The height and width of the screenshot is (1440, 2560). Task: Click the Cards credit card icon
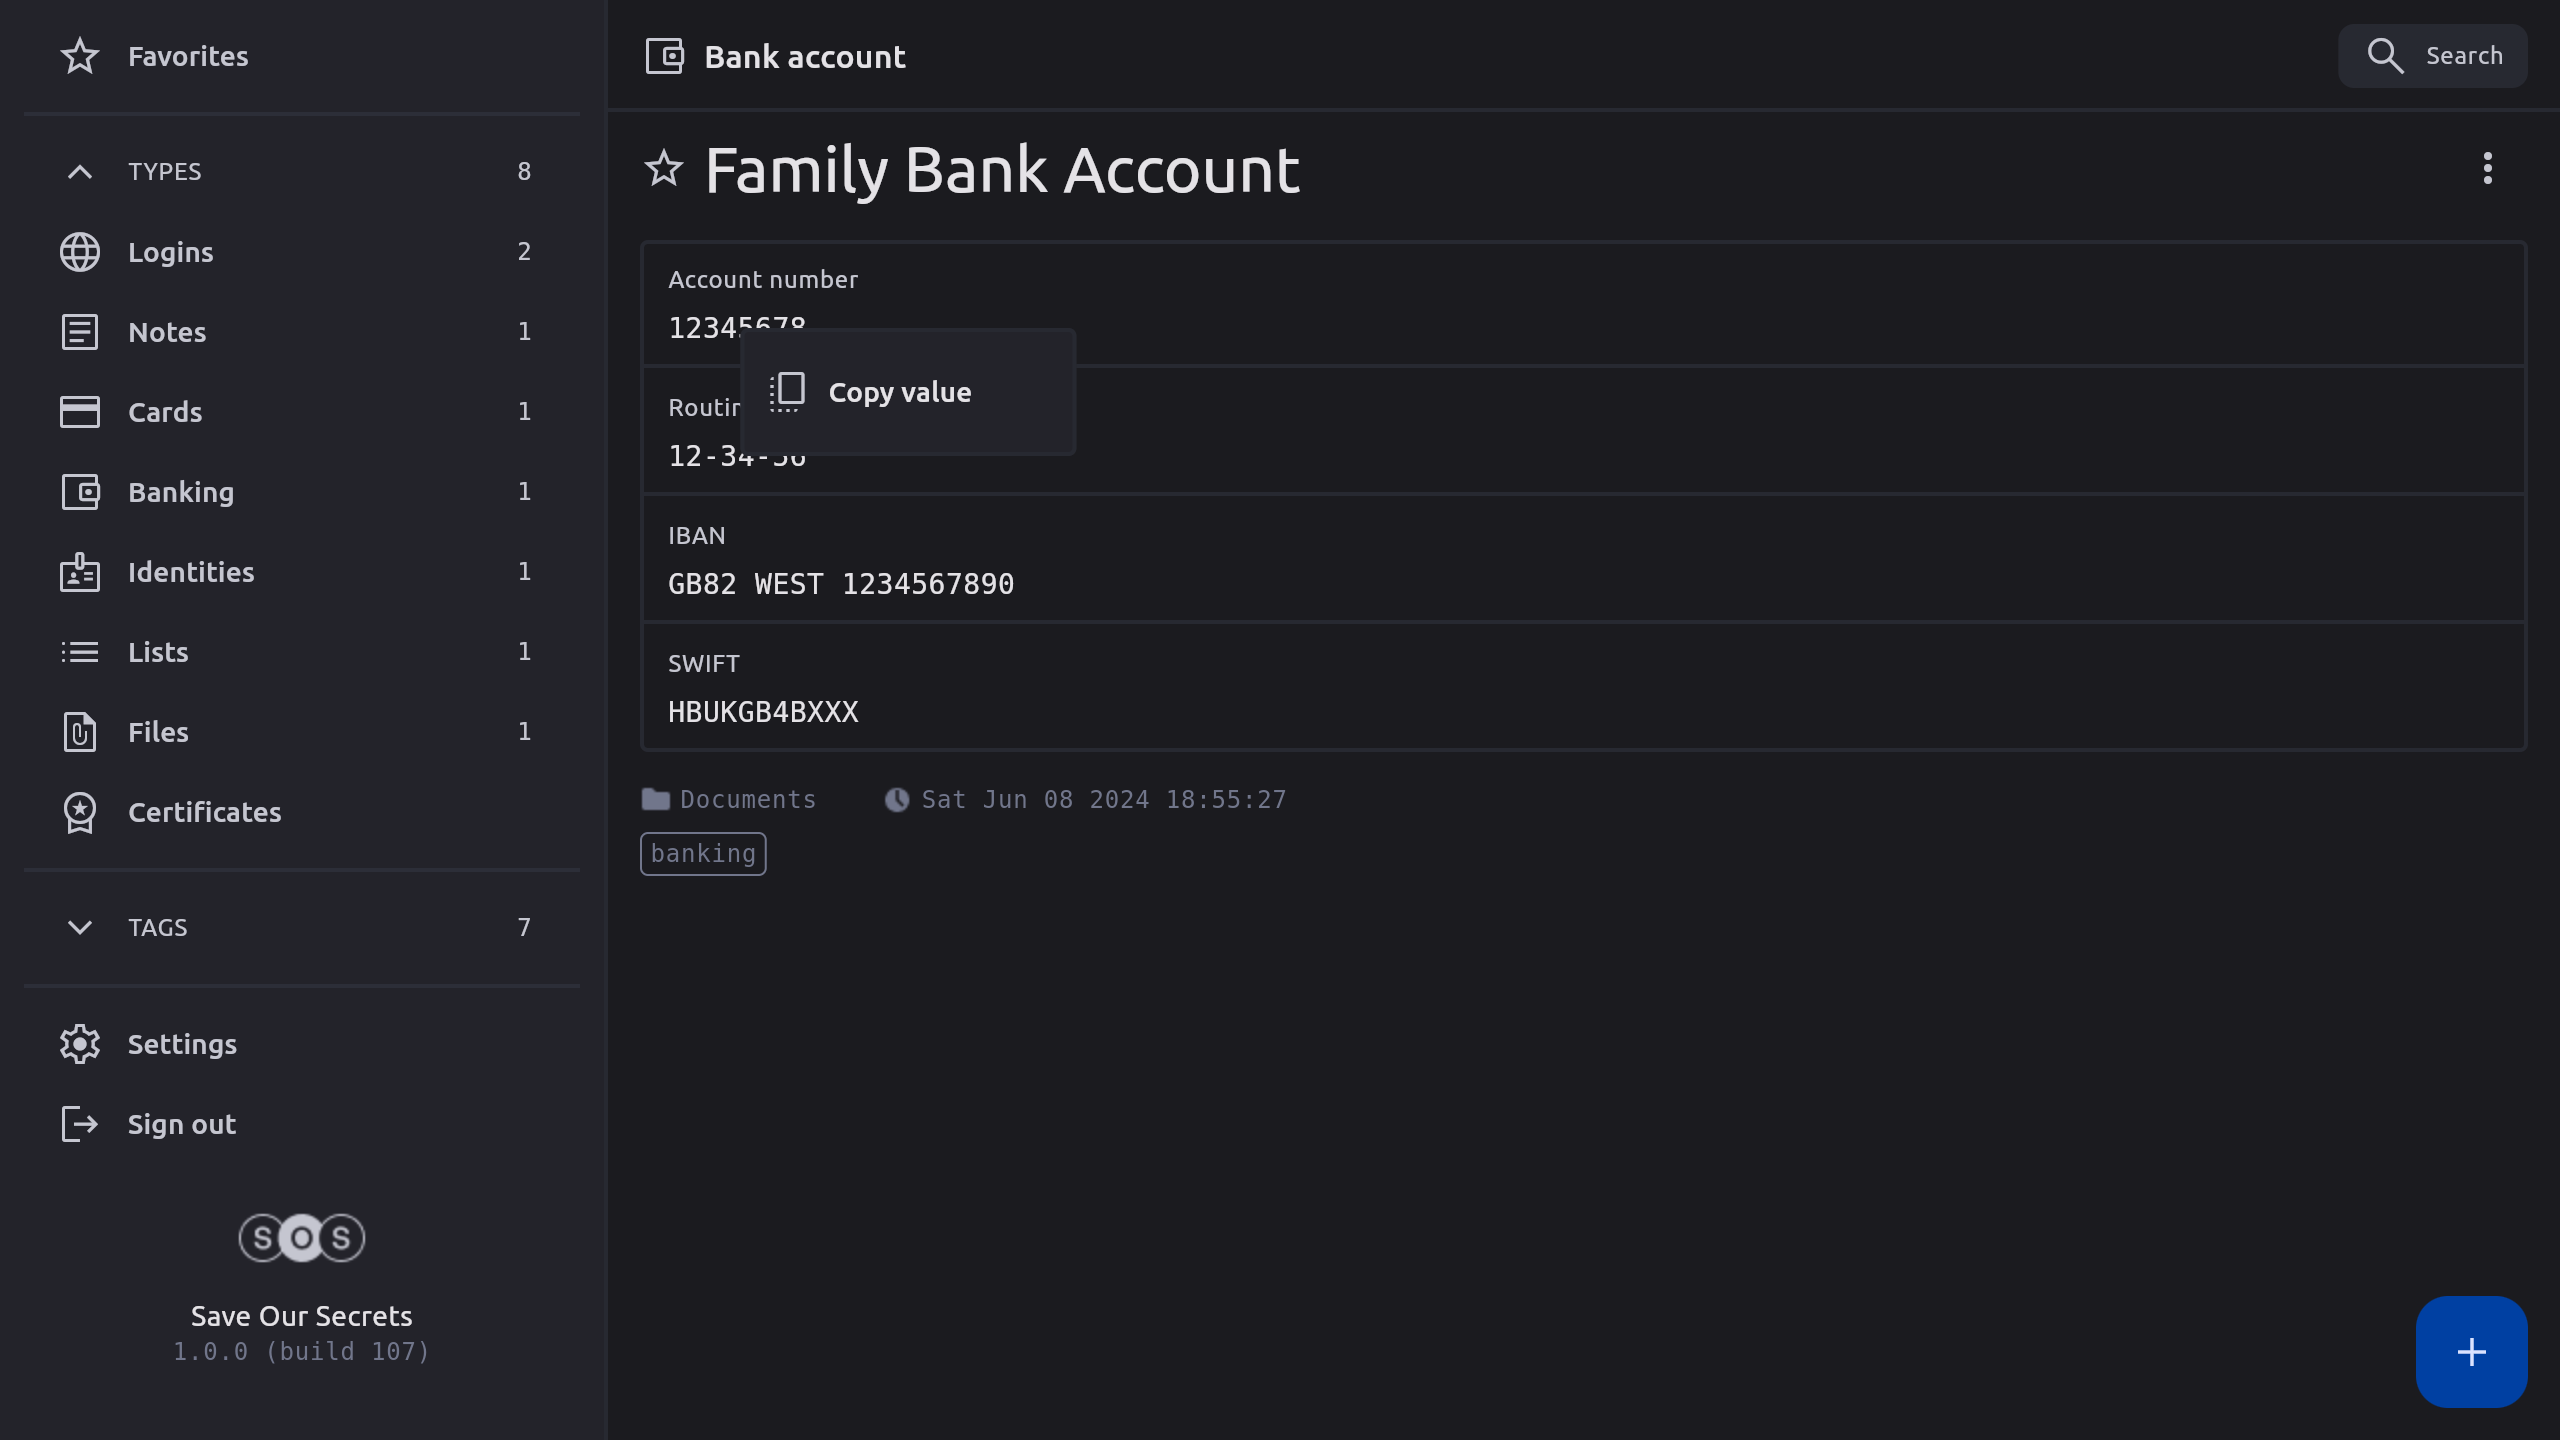click(x=80, y=412)
